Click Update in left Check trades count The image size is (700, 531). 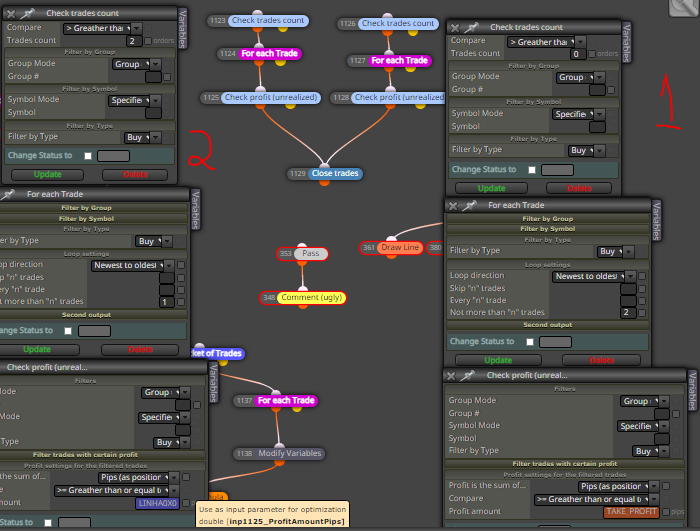coord(47,175)
